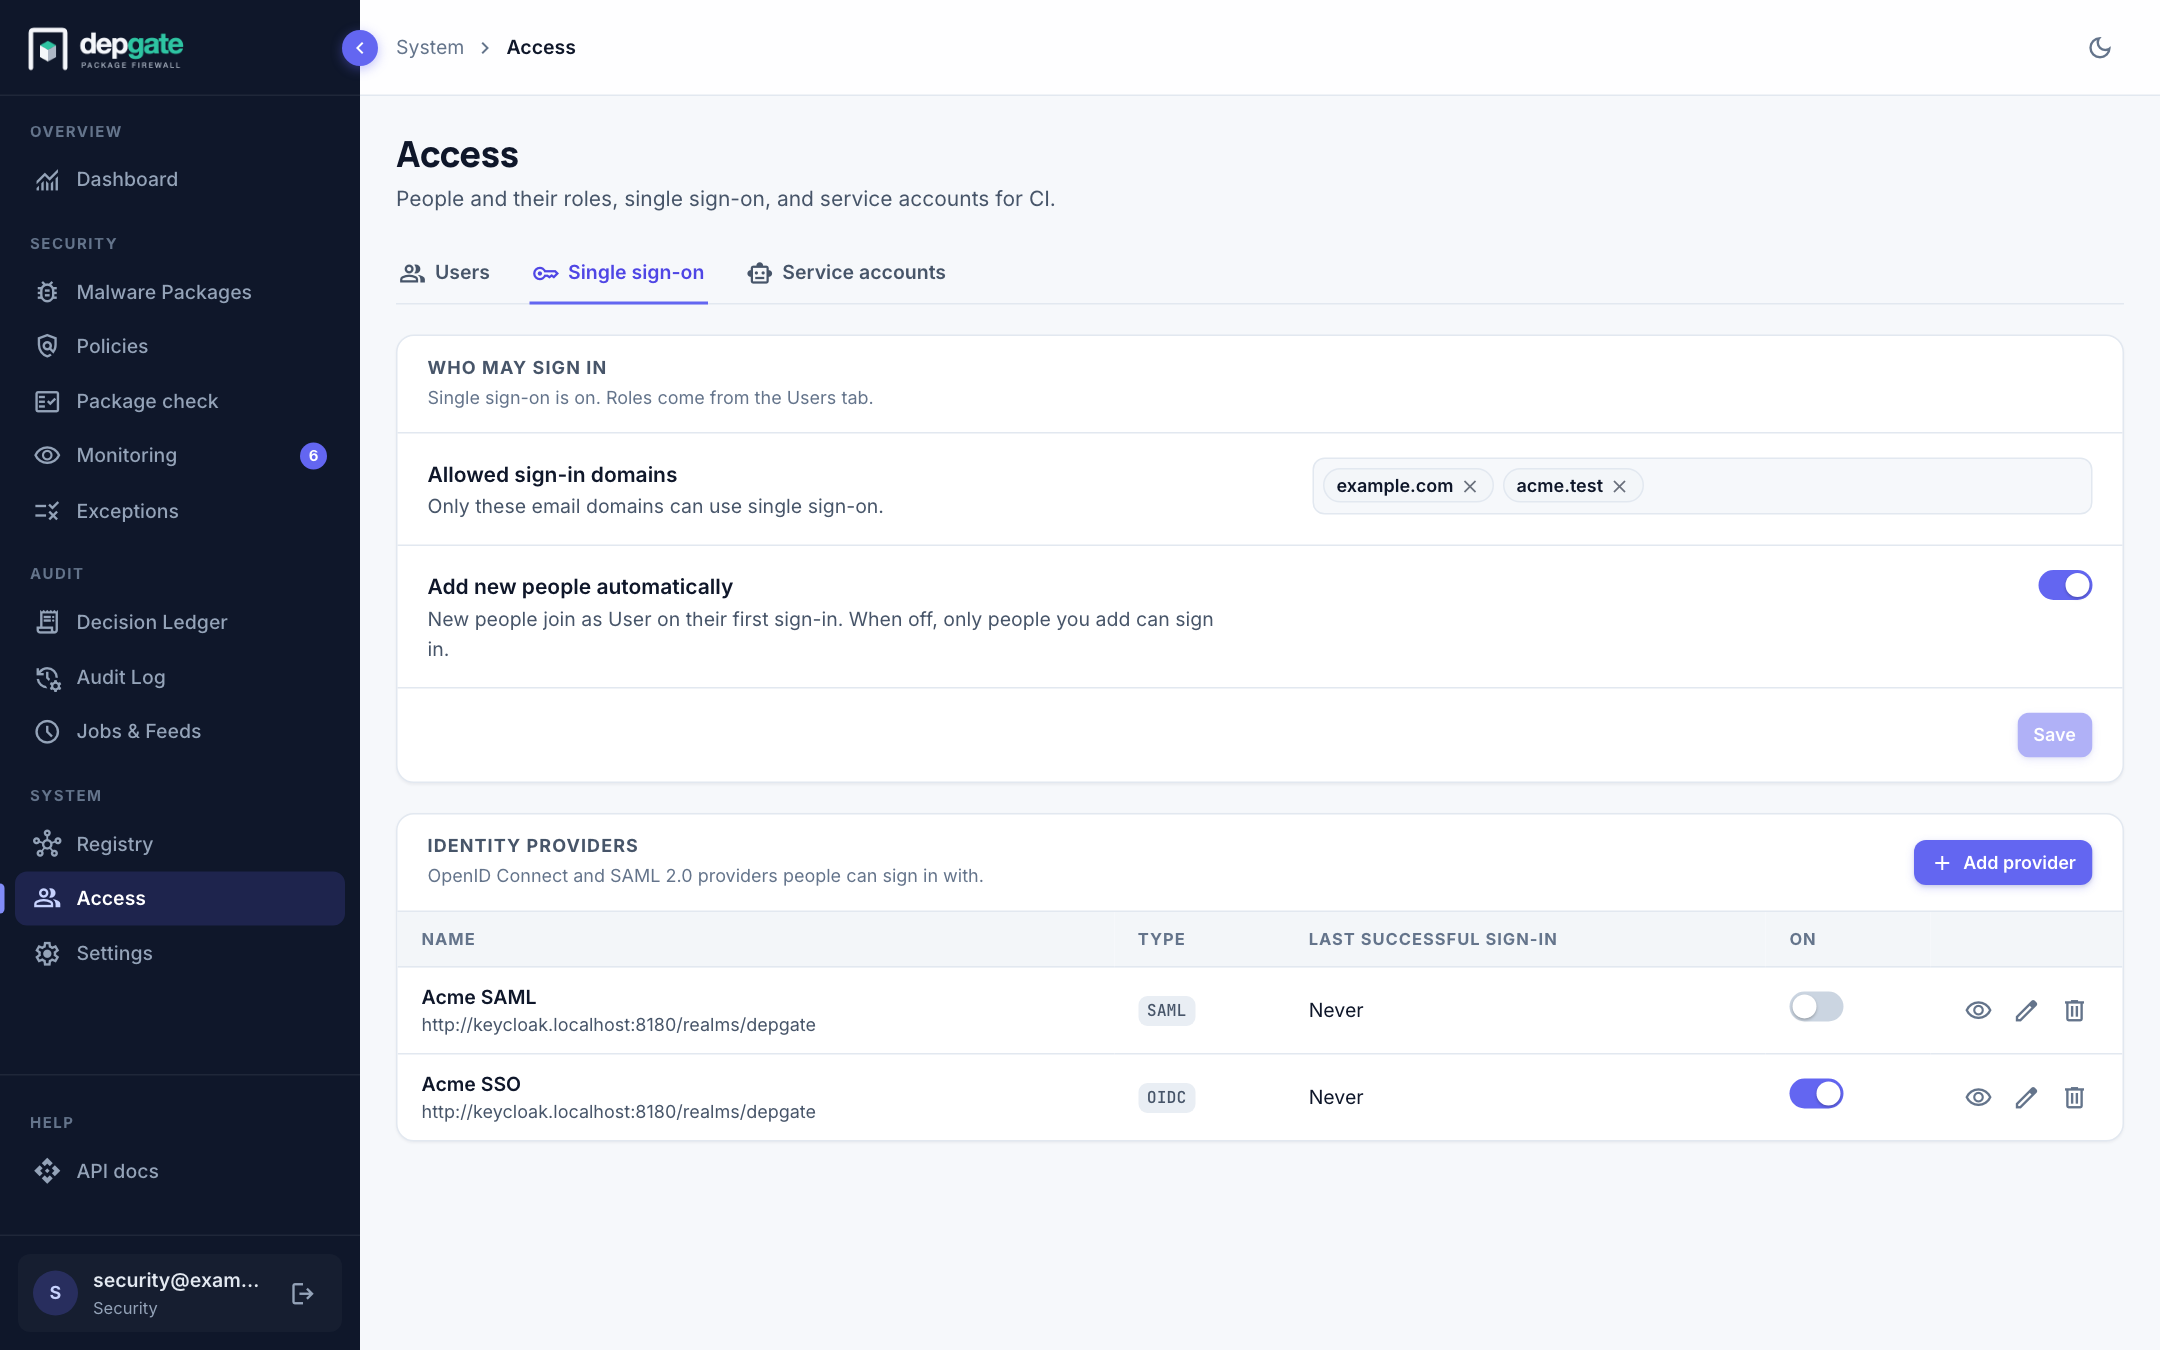Open Exceptions page
This screenshot has width=2160, height=1350.
(180, 511)
